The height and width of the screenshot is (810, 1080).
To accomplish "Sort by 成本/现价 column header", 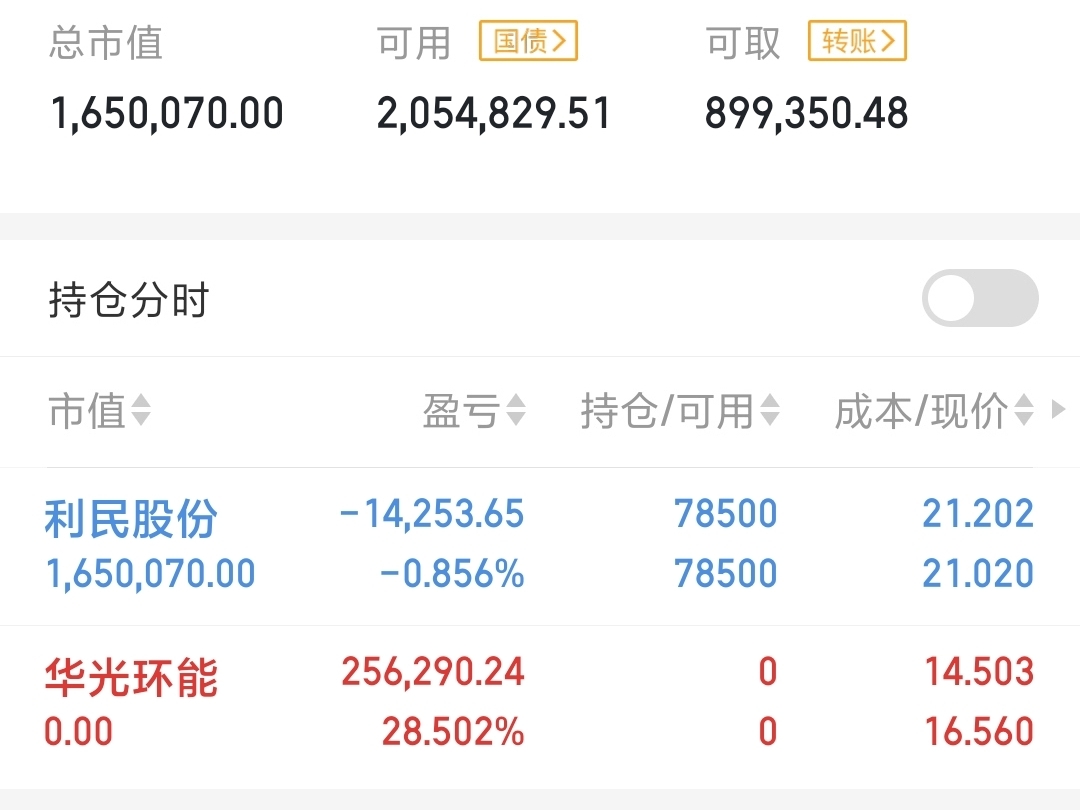I will (x=935, y=411).
